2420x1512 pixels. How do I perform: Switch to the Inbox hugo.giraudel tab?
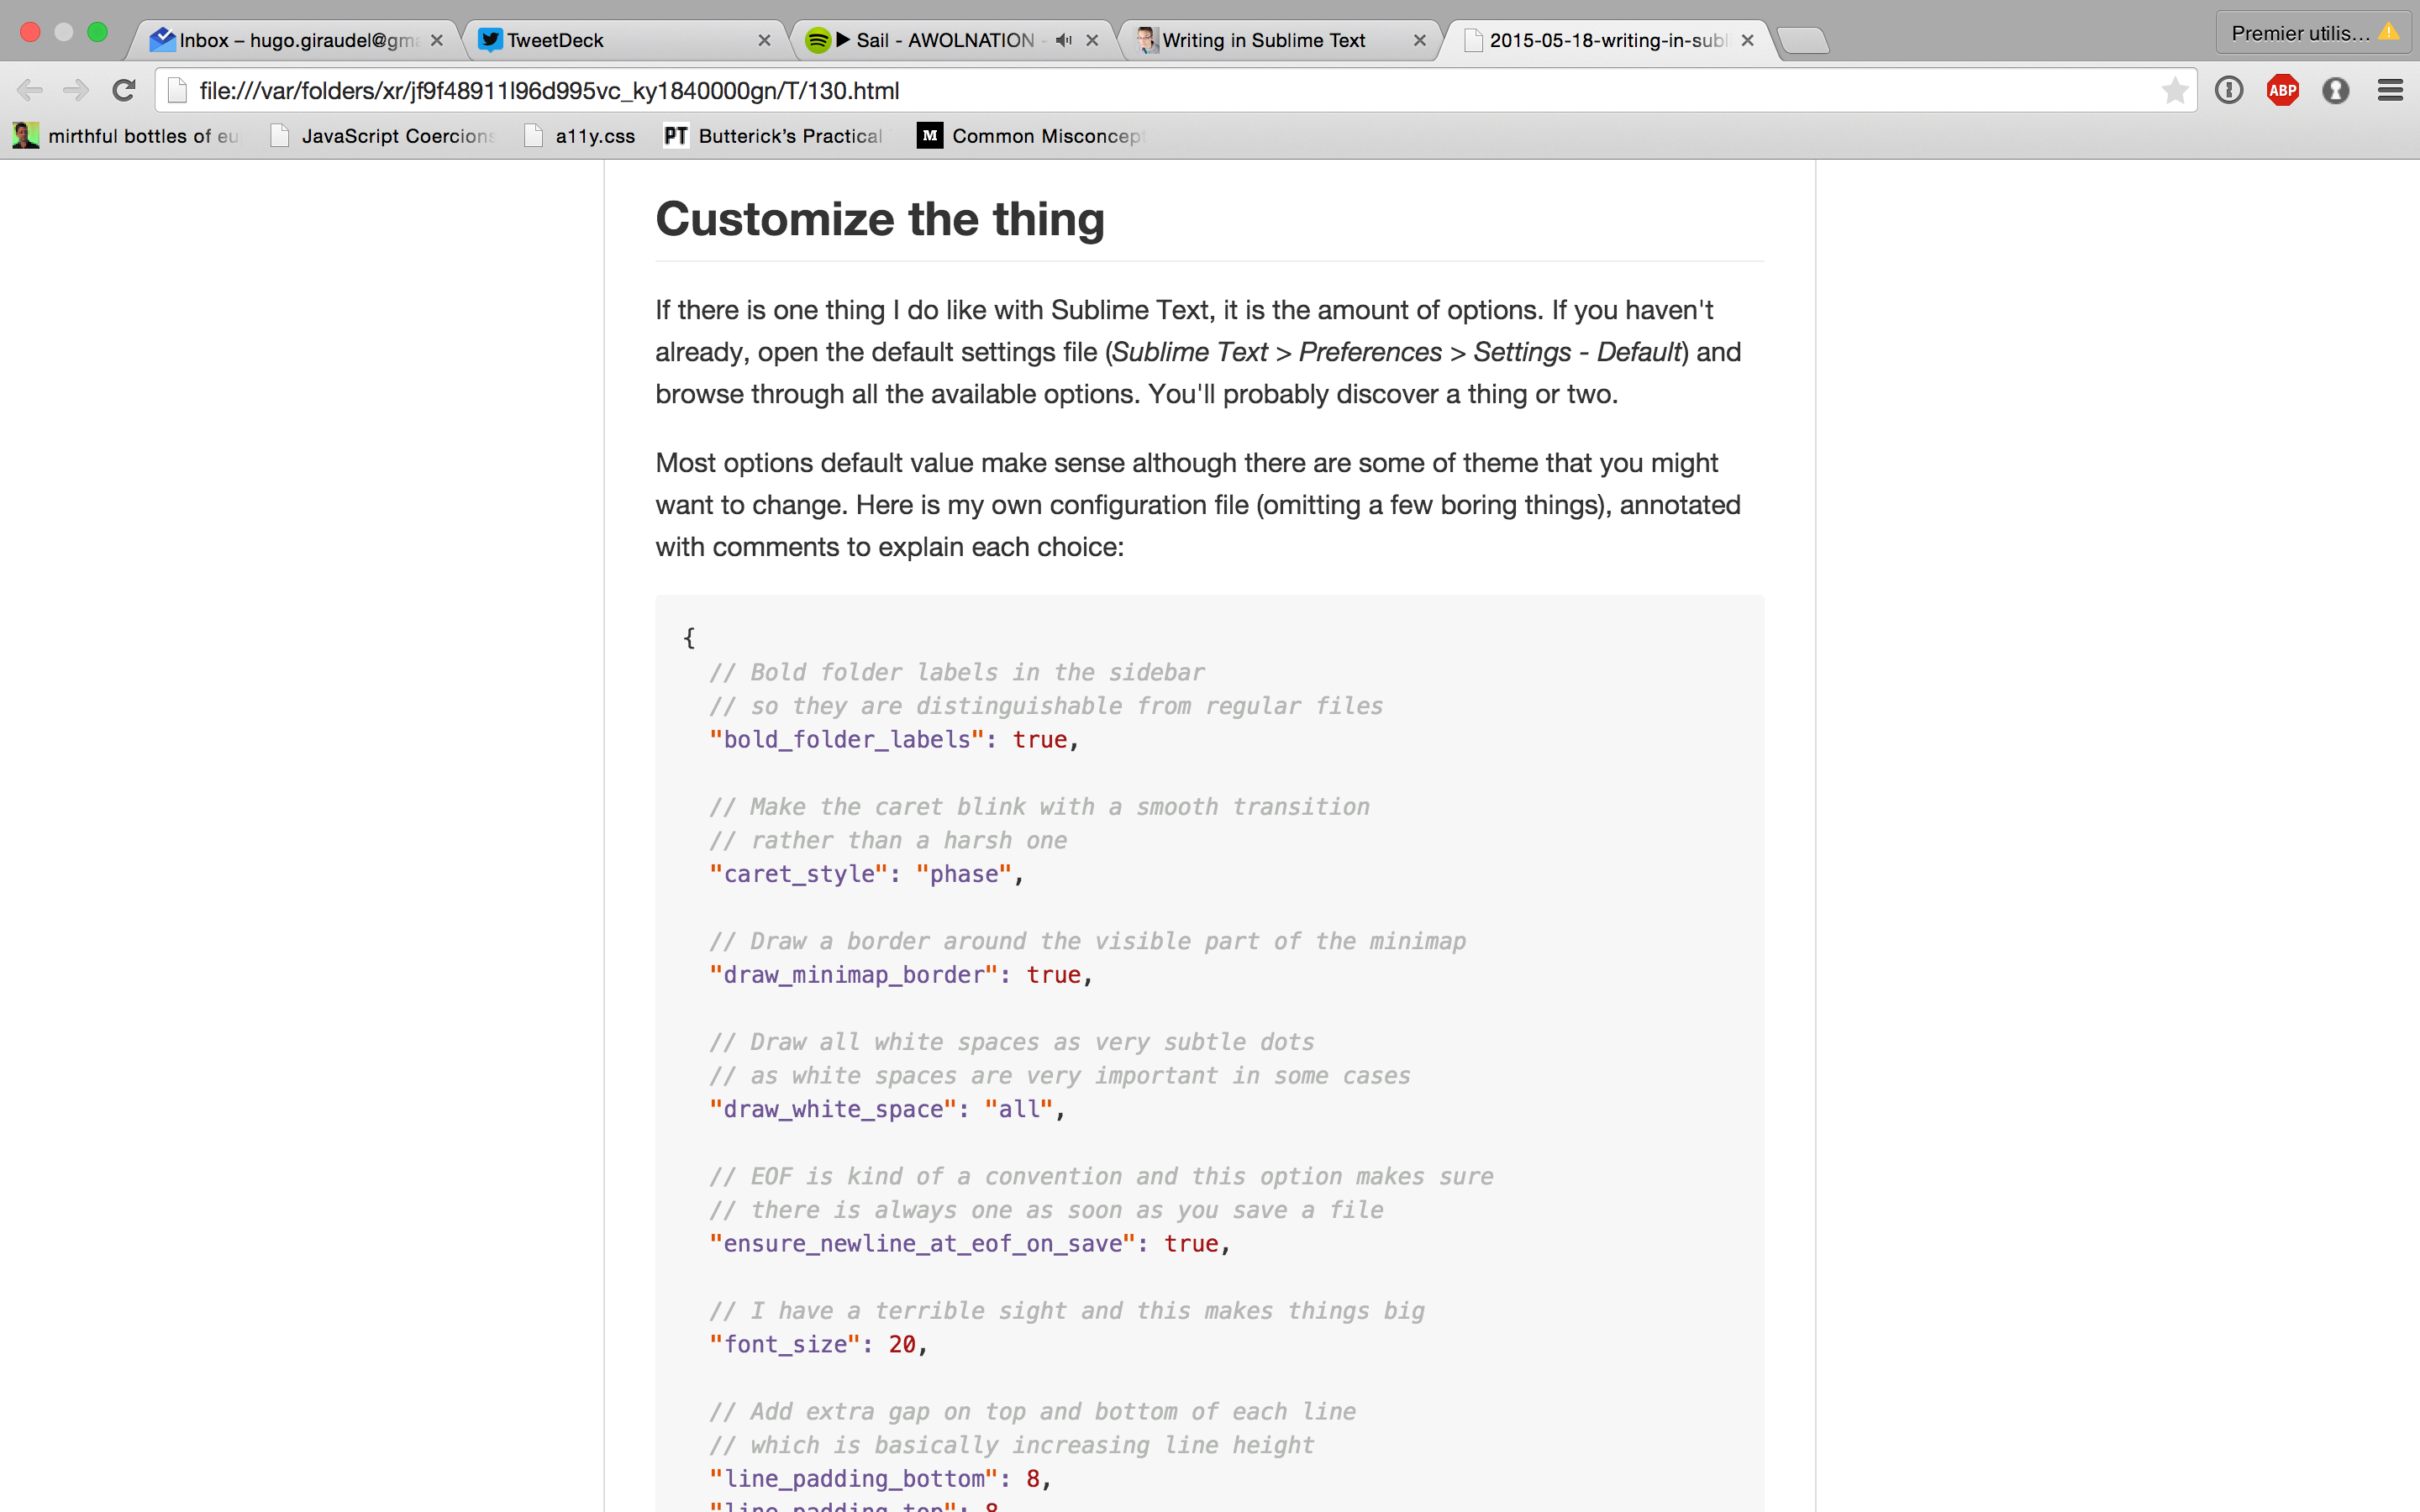290,40
